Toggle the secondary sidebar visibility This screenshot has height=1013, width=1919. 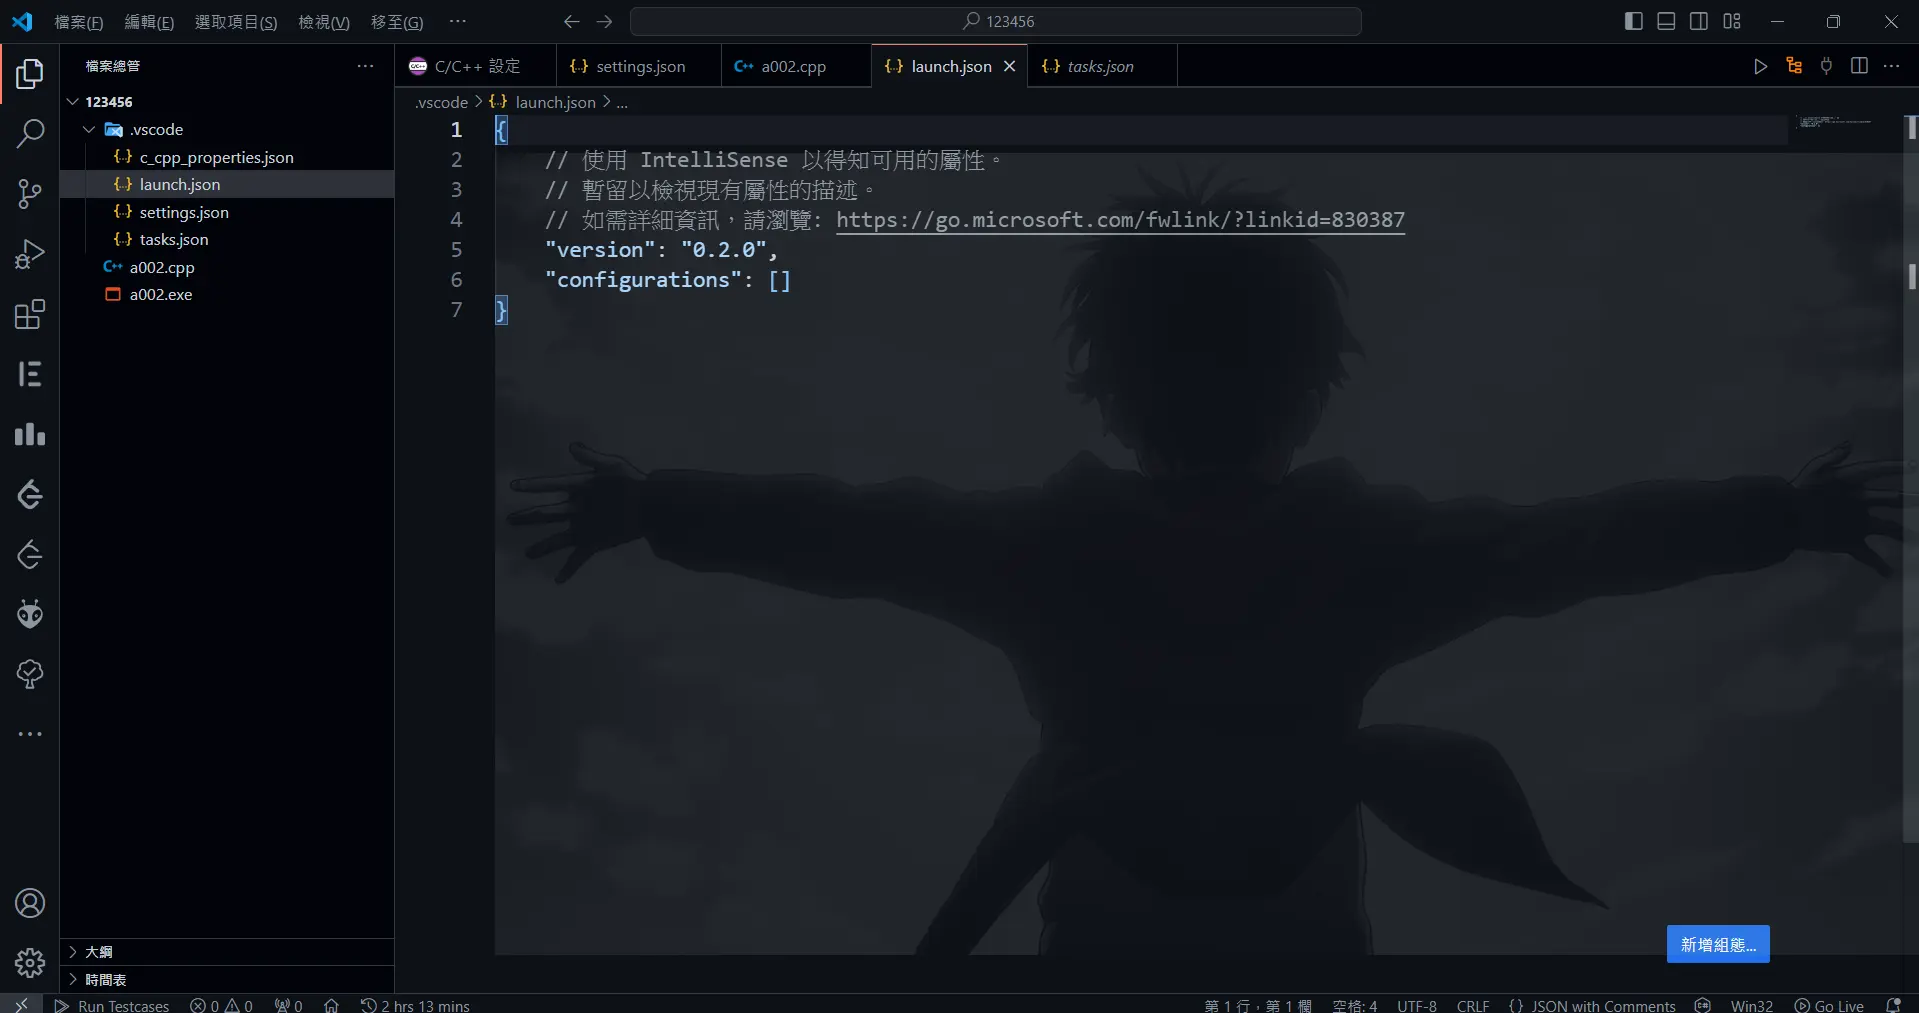point(1699,21)
